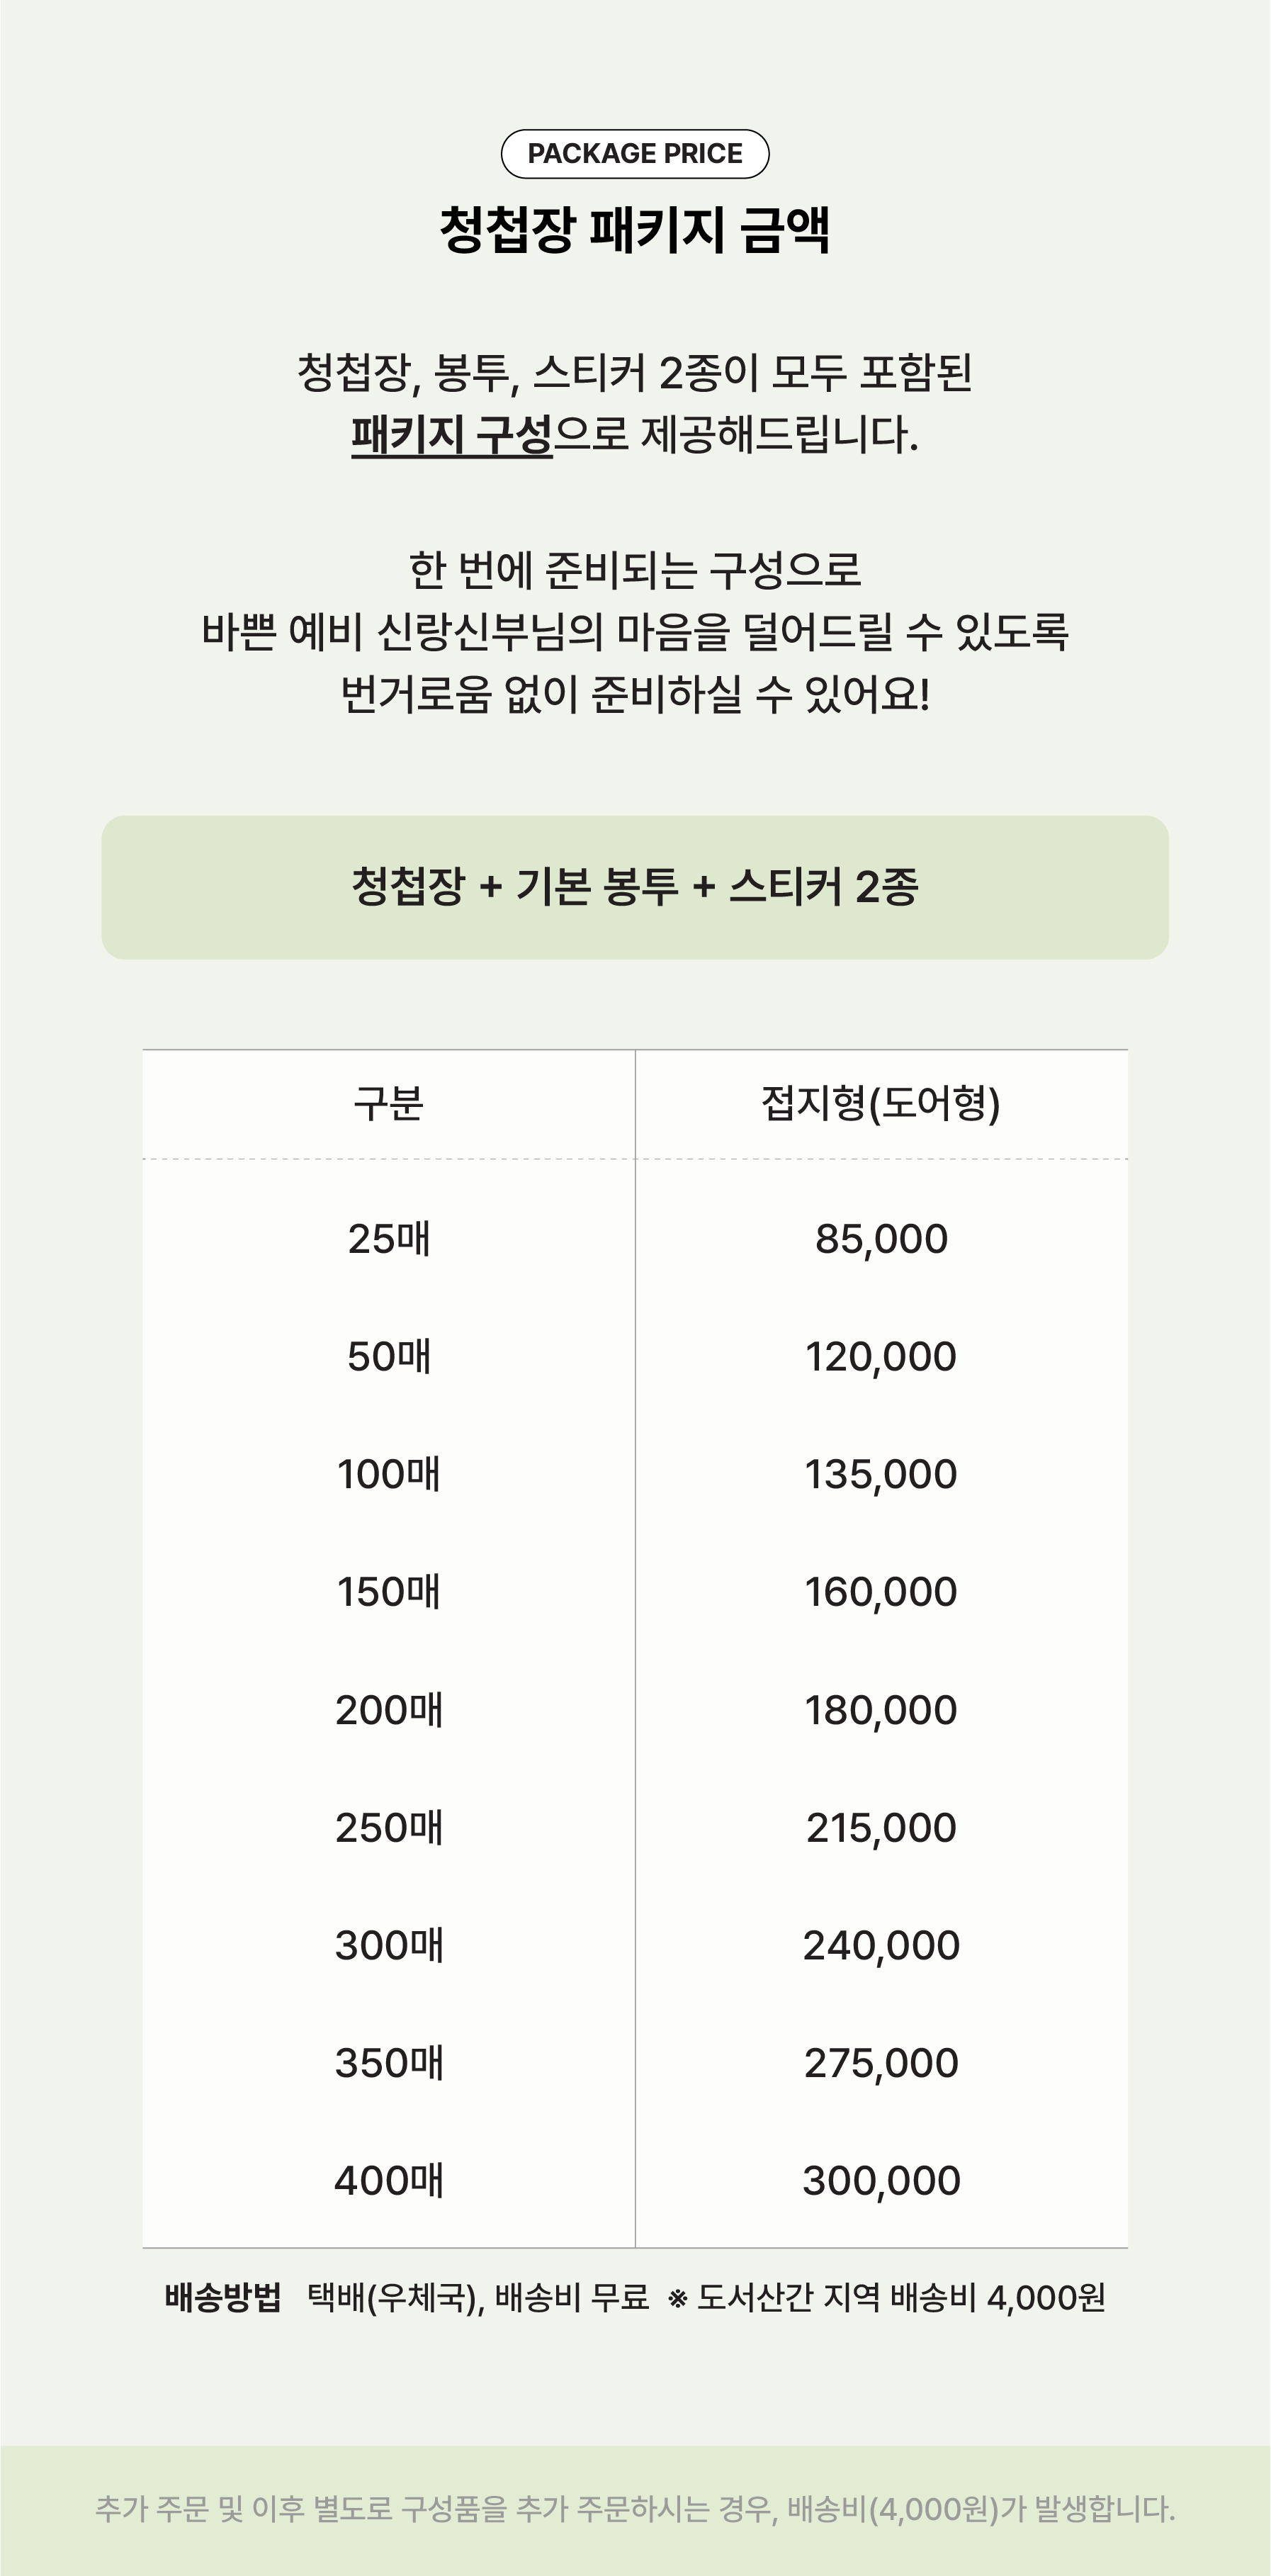The image size is (1271, 2576).
Task: Choose the 400매 row label
Action: [389, 2181]
